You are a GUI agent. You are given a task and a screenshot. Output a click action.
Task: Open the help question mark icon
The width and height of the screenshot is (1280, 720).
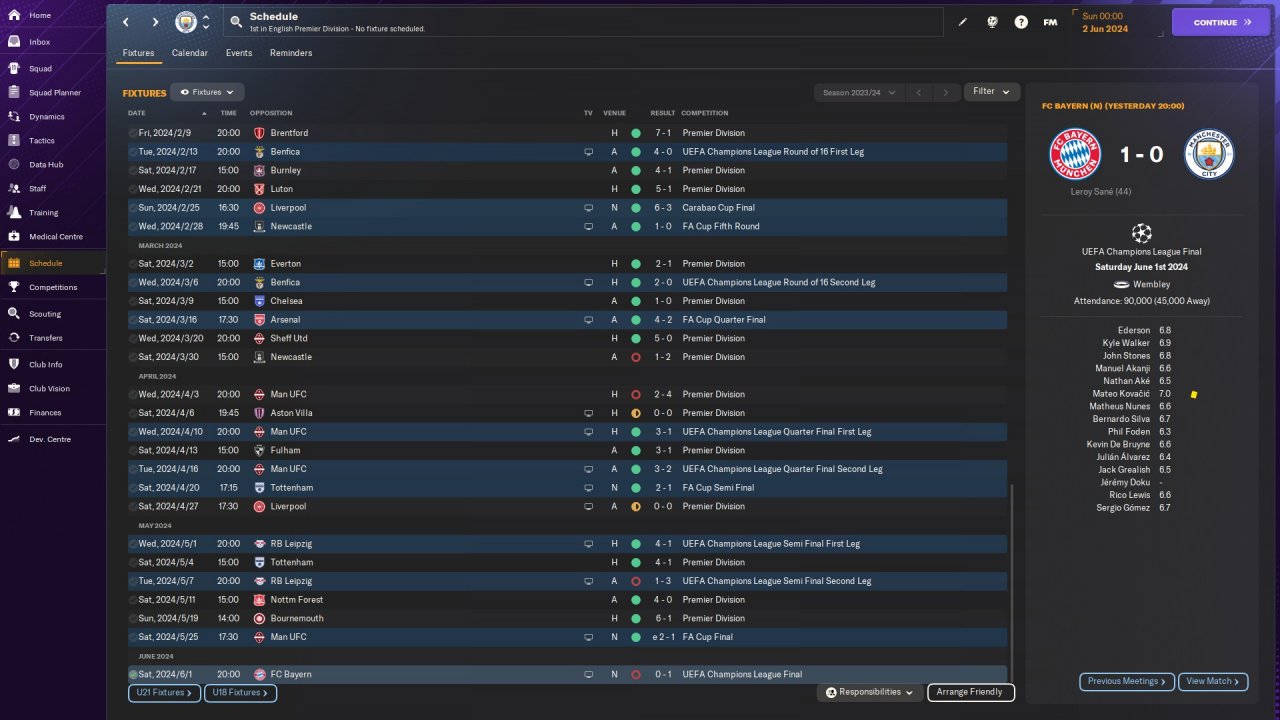(1021, 22)
